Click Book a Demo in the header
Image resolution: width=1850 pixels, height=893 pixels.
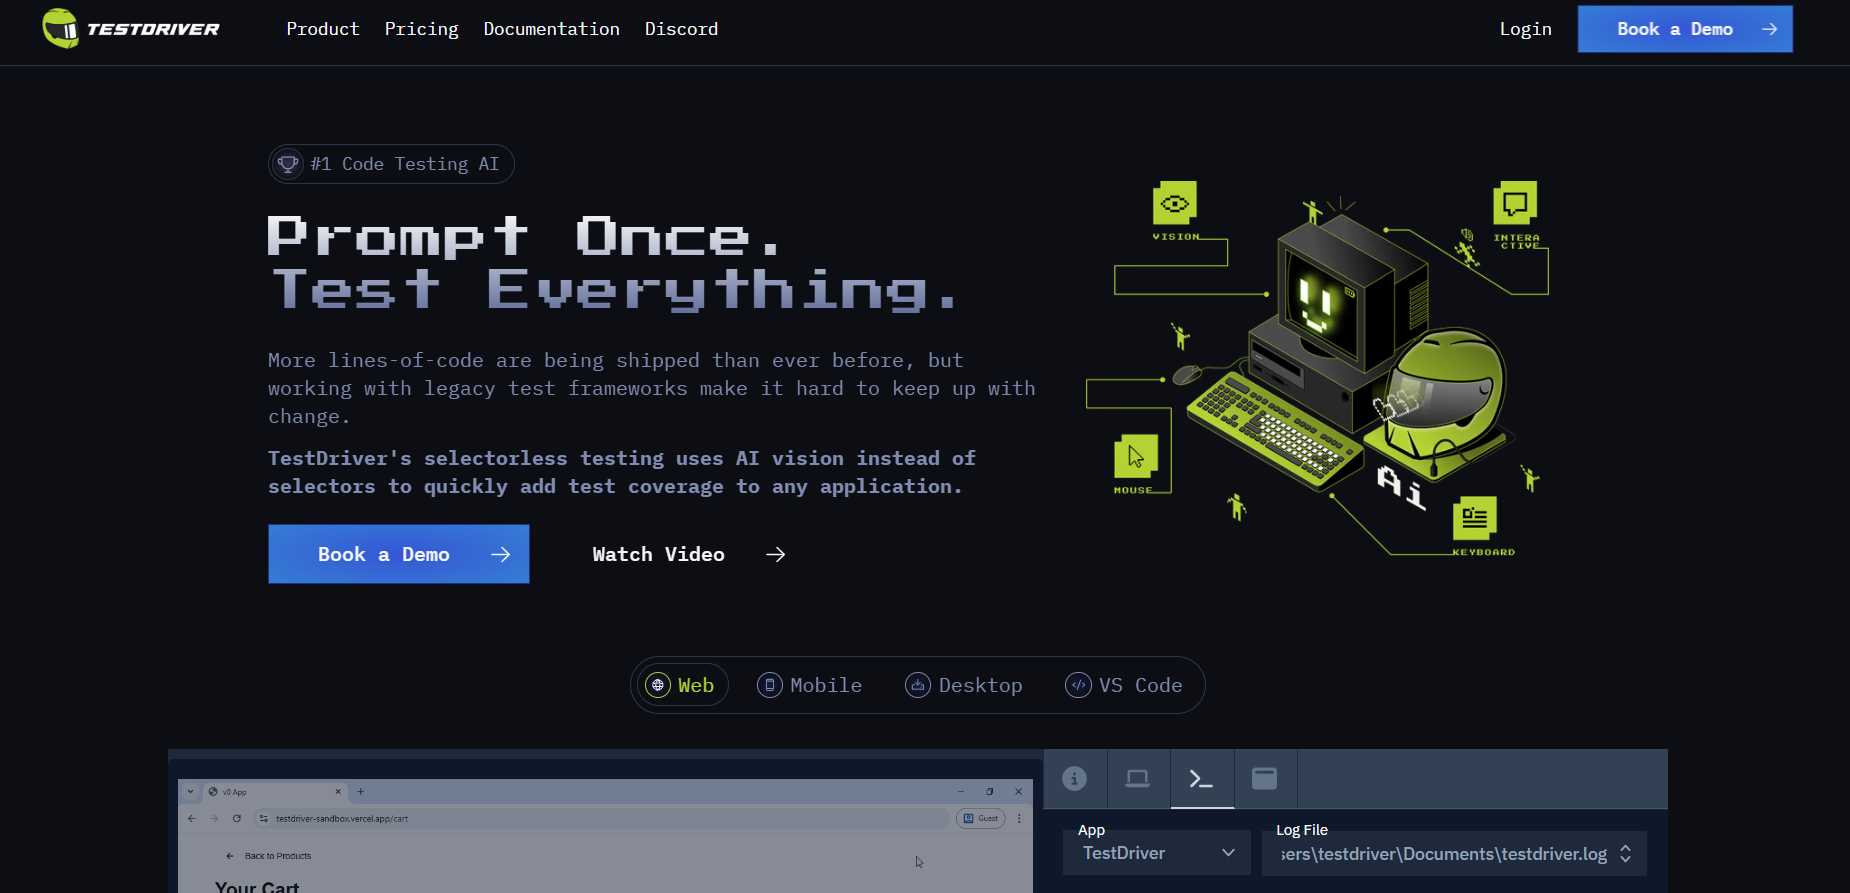(x=1685, y=29)
